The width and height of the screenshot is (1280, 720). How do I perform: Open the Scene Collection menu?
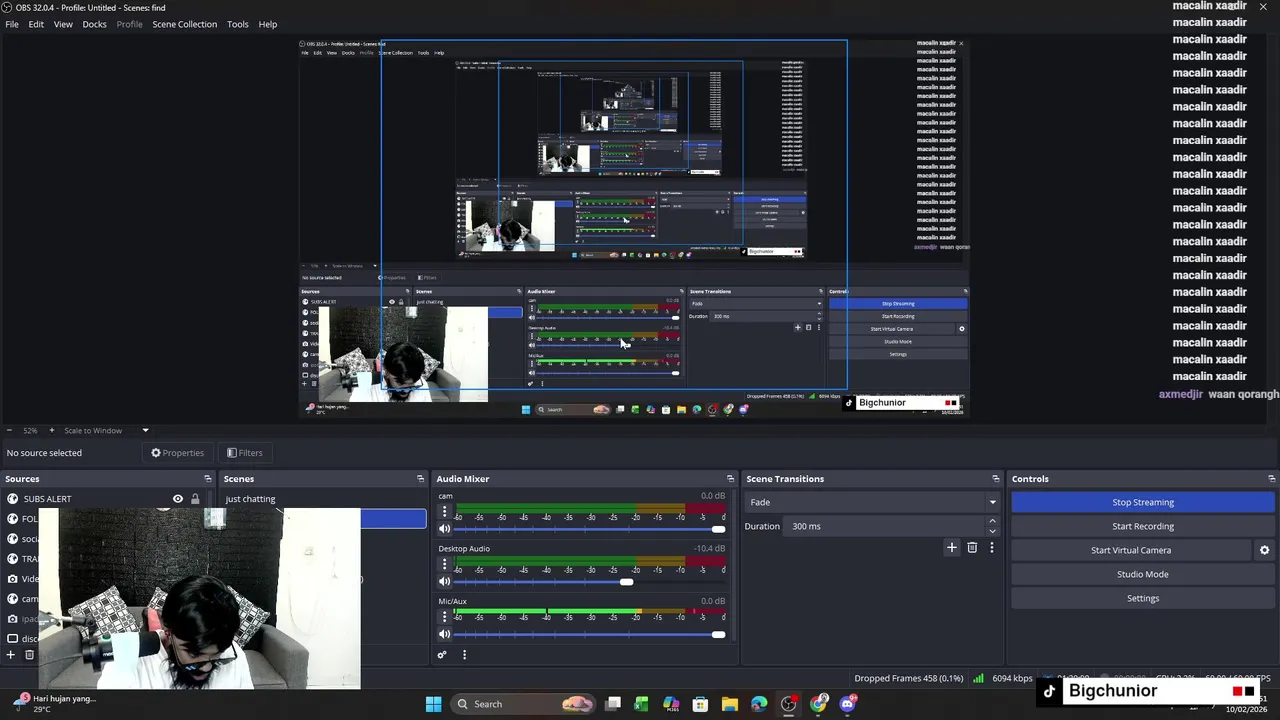coord(184,24)
